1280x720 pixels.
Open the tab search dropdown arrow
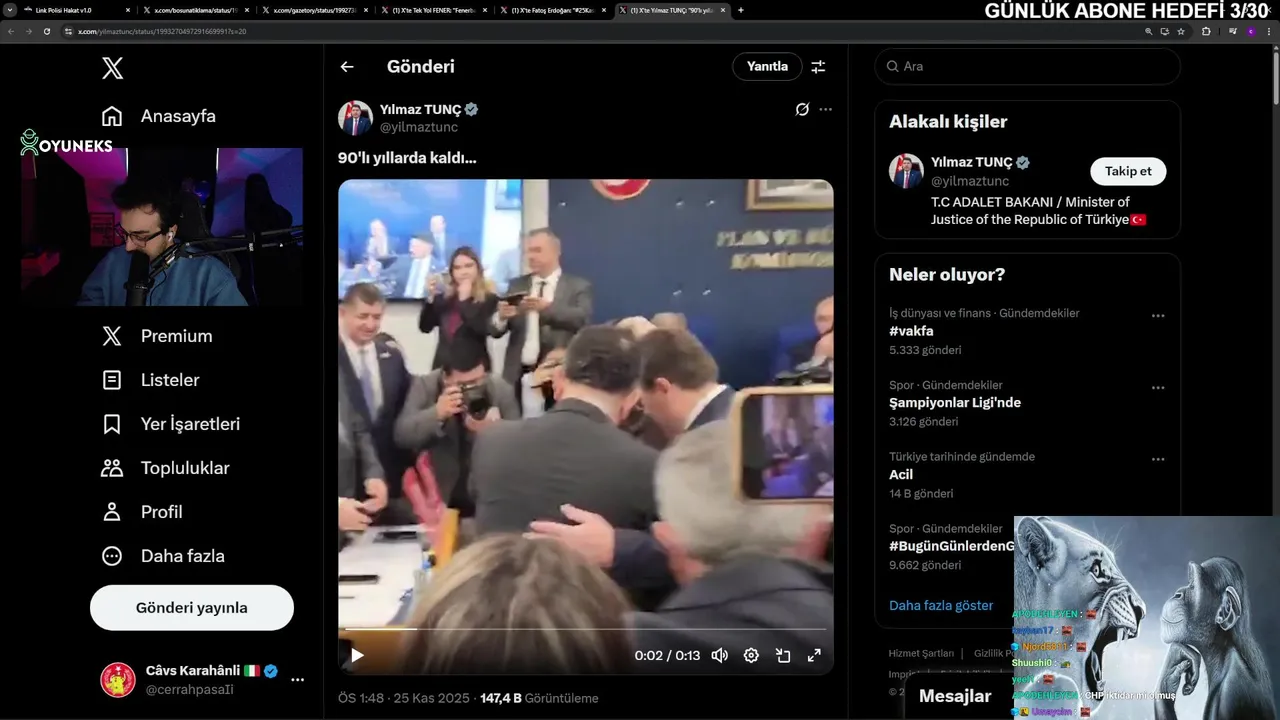click(x=8, y=10)
